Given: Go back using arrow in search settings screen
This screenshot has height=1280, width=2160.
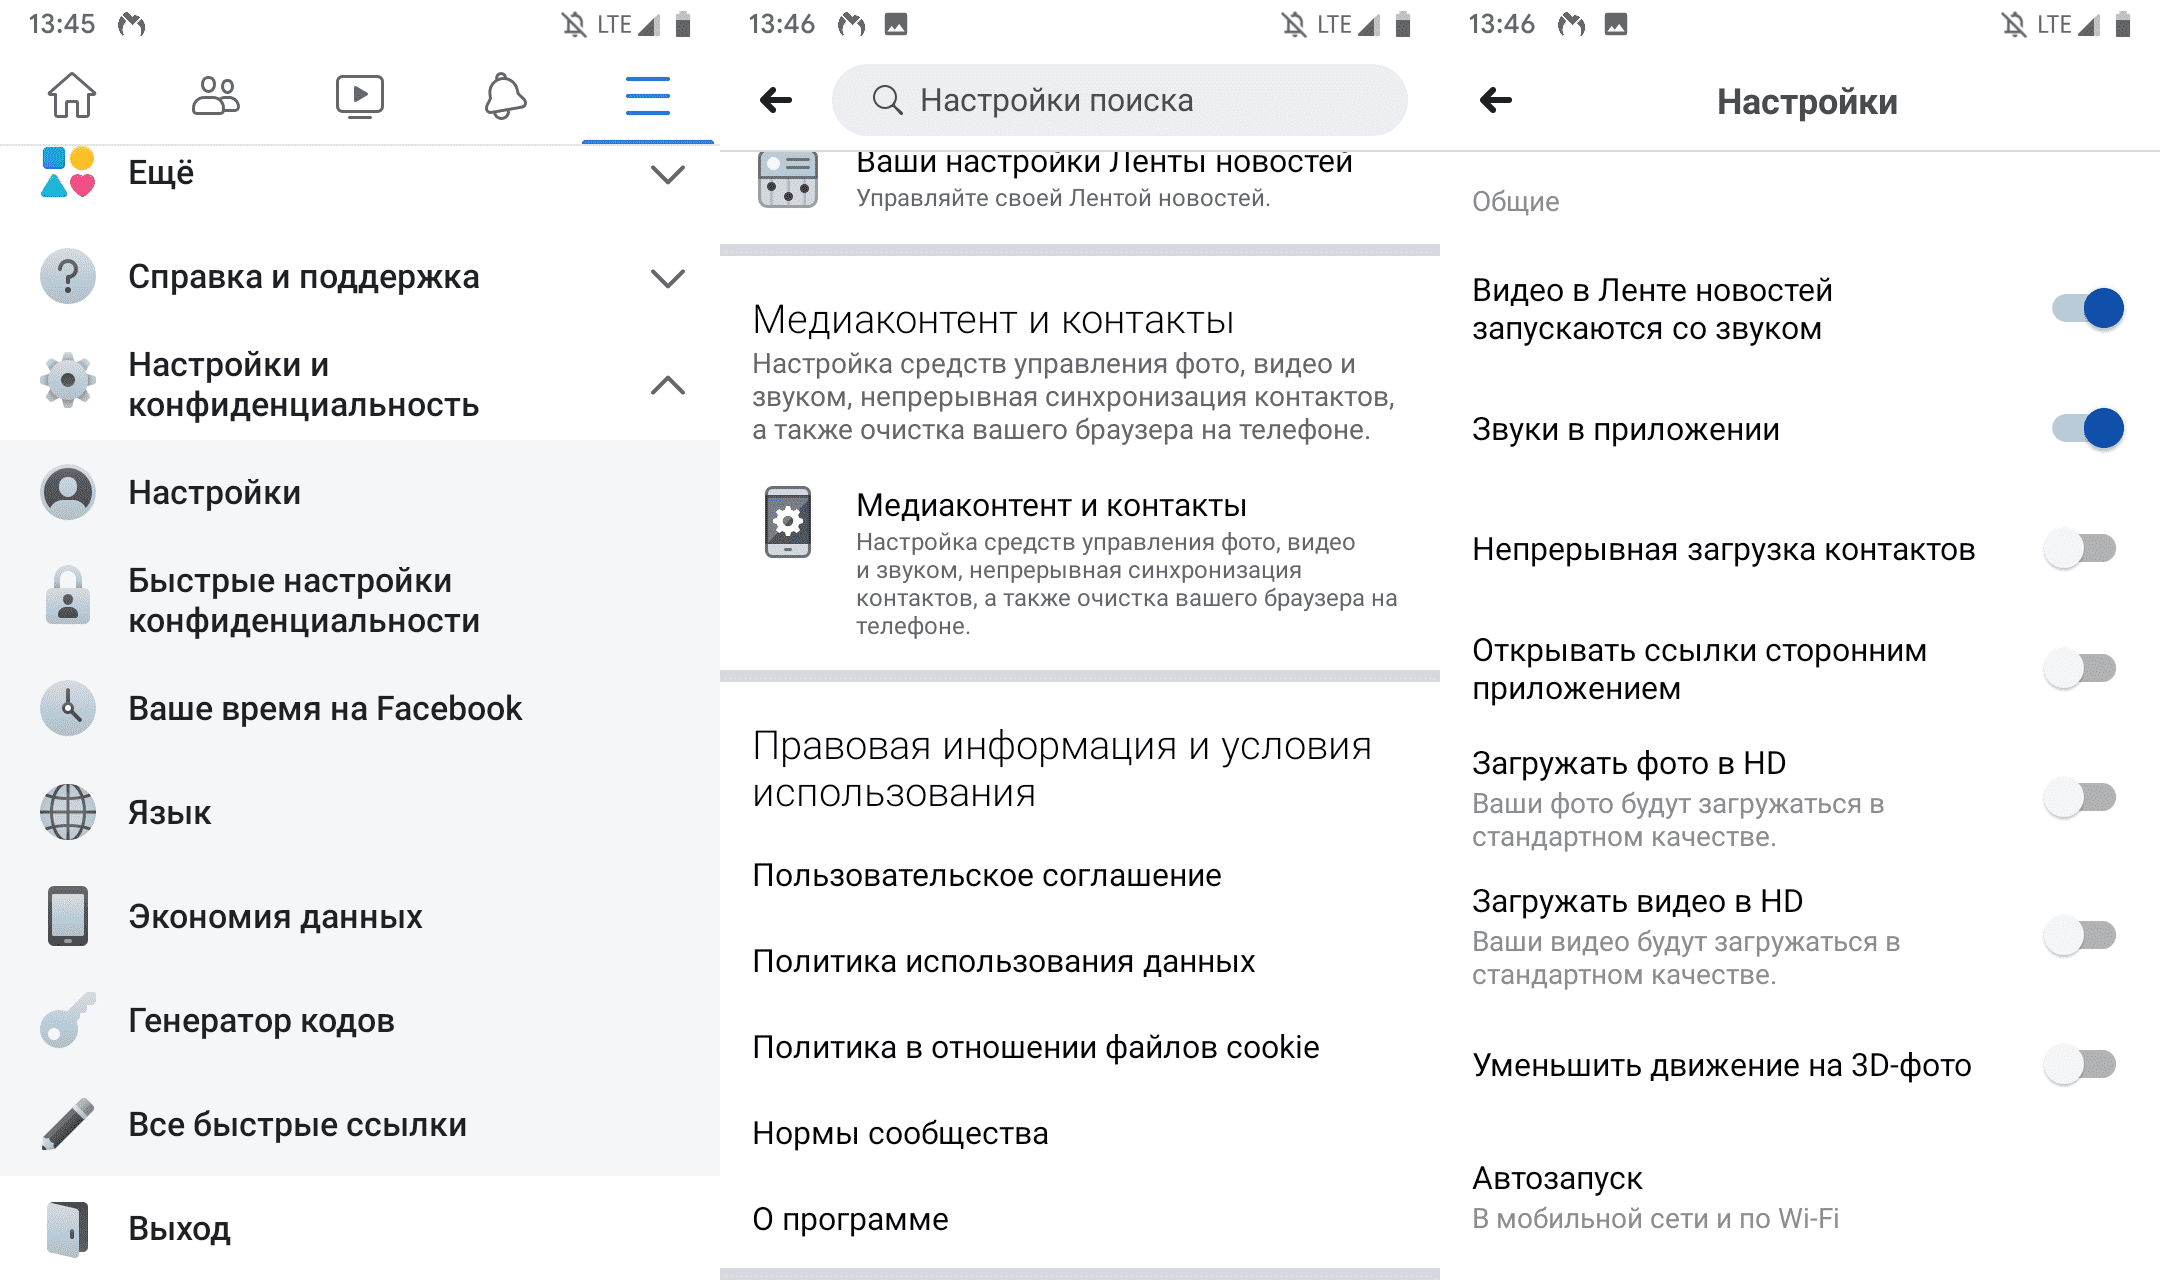Looking at the screenshot, I should coord(776,100).
